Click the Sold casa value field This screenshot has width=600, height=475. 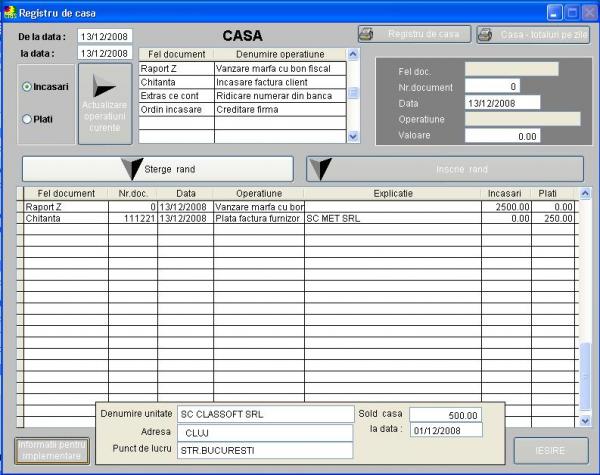point(445,415)
